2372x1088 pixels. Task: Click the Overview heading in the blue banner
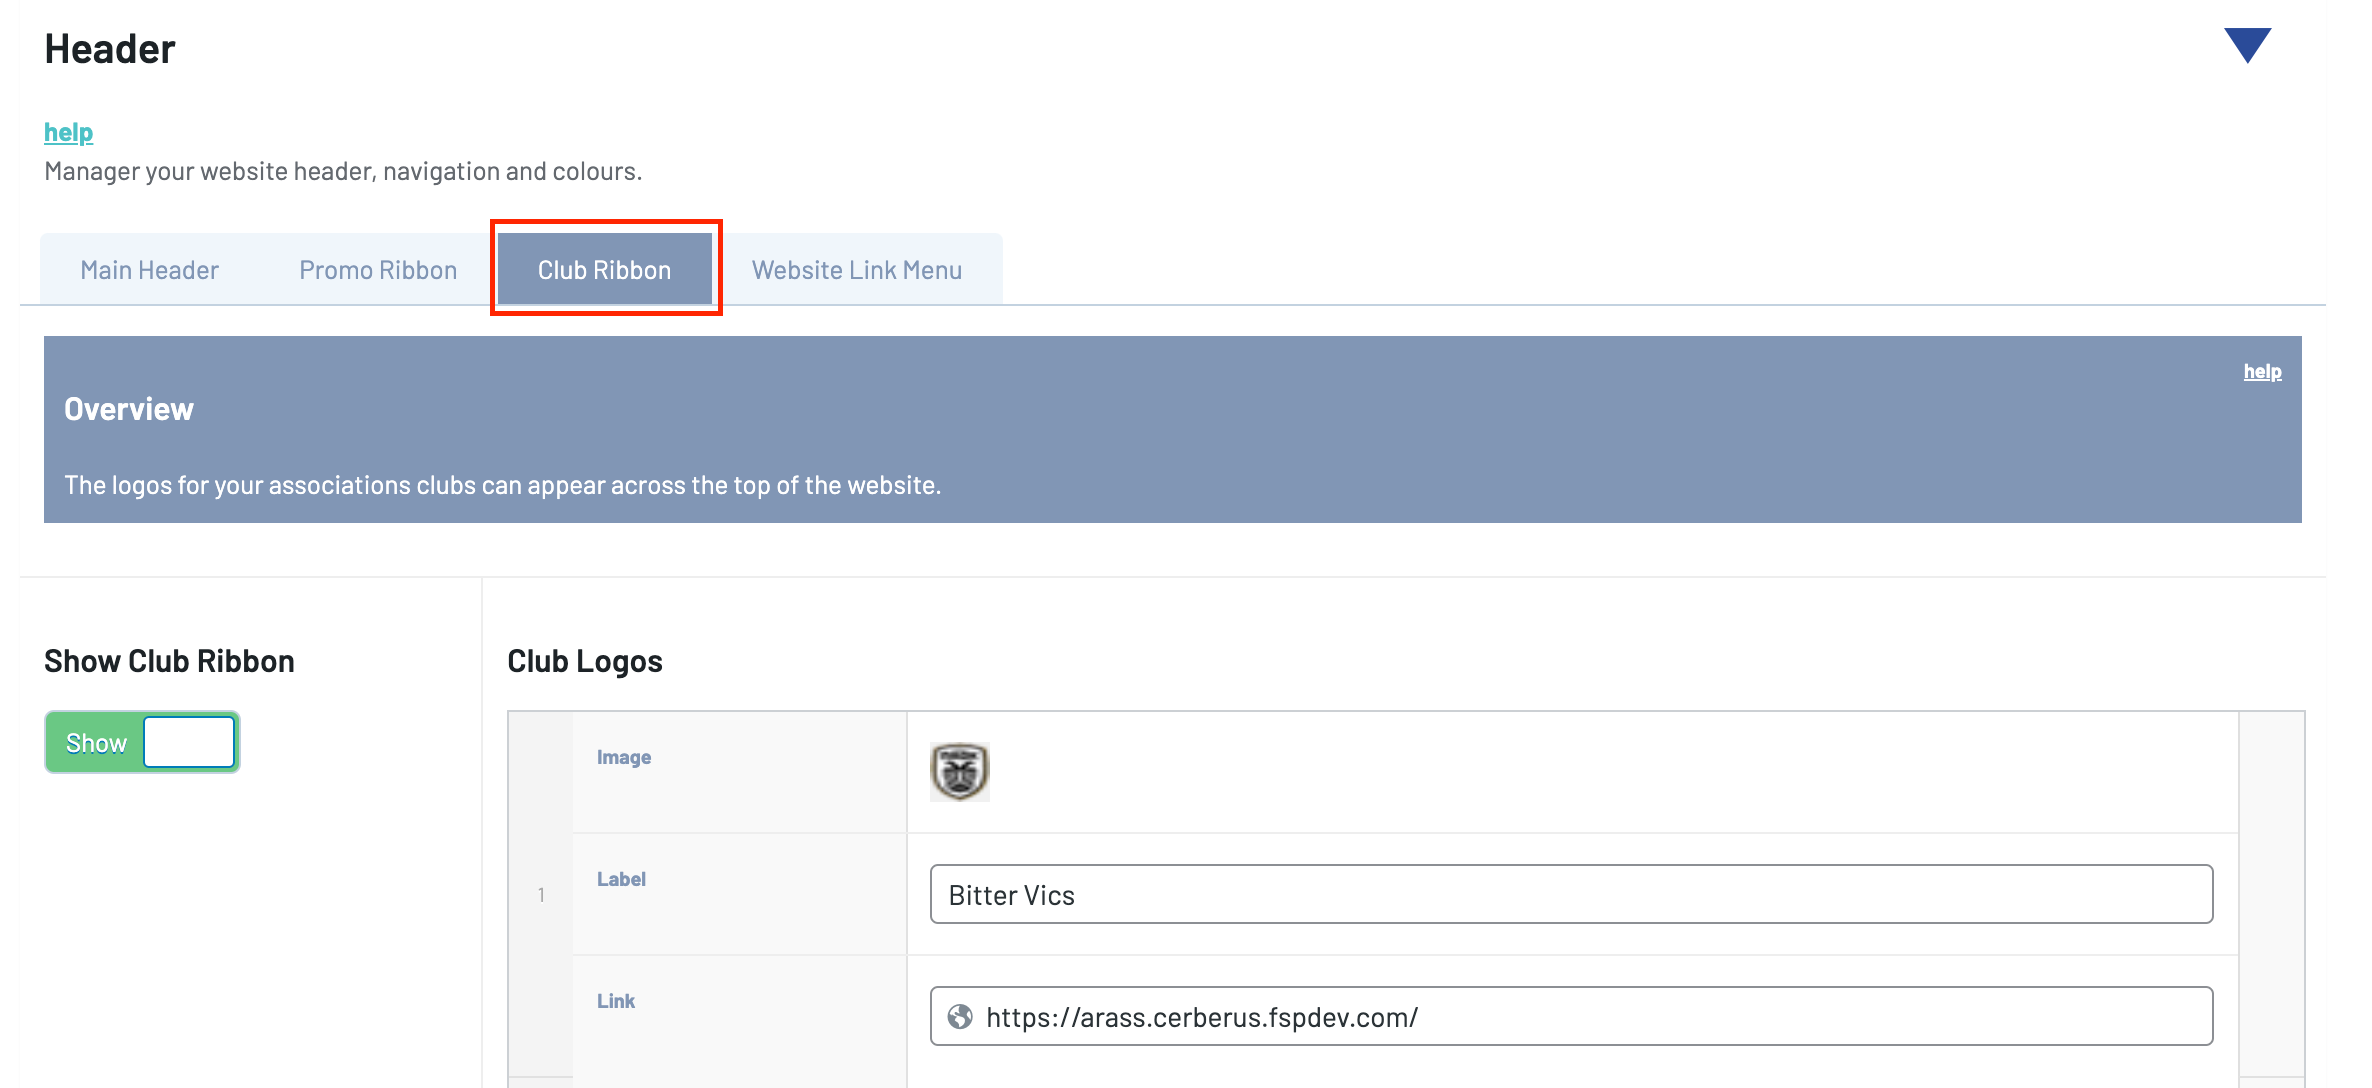(129, 409)
